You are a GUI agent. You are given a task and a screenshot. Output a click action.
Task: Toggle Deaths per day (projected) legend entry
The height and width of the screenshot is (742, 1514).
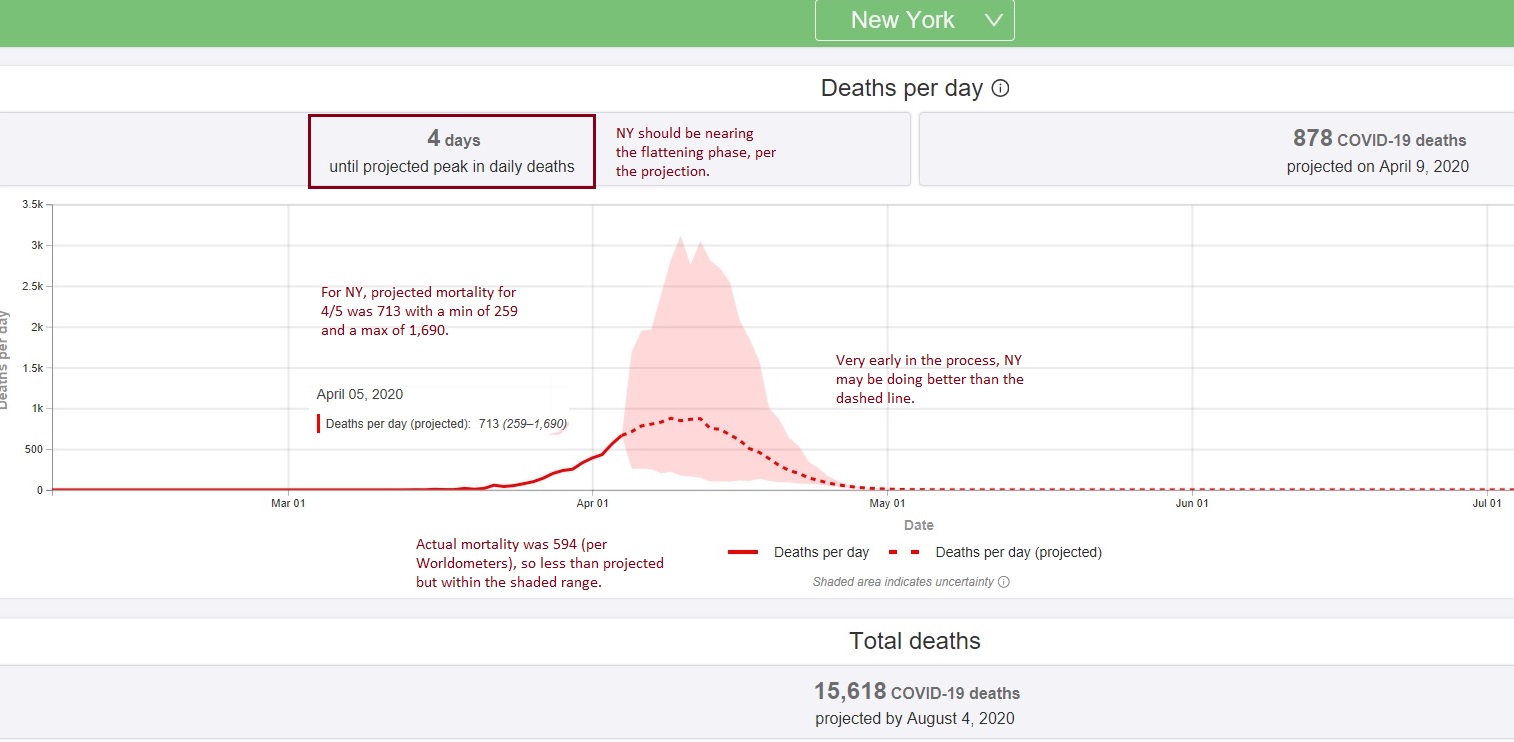pos(1018,552)
